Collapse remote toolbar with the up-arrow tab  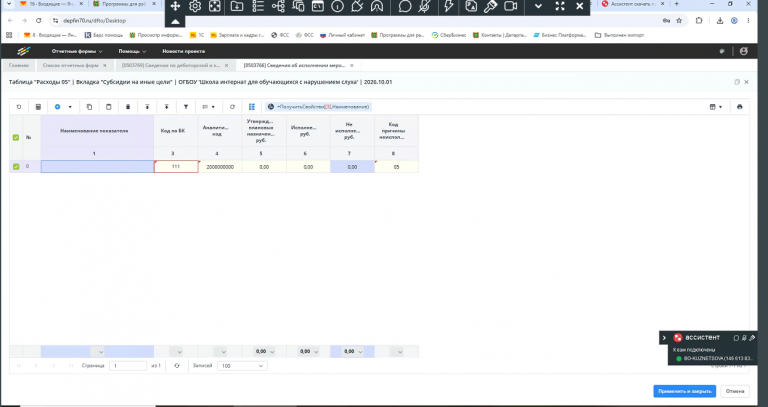pos(175,22)
